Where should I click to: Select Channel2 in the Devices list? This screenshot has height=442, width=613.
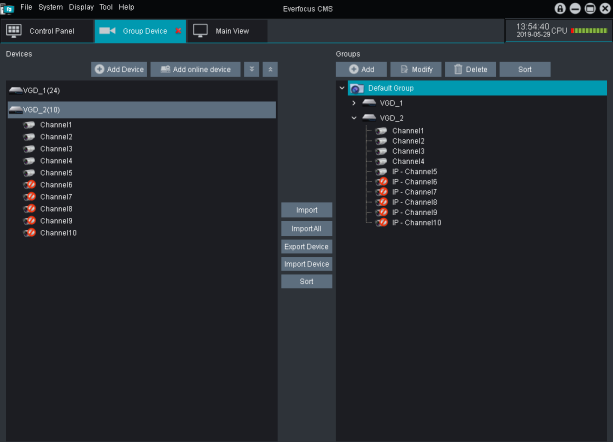56,137
